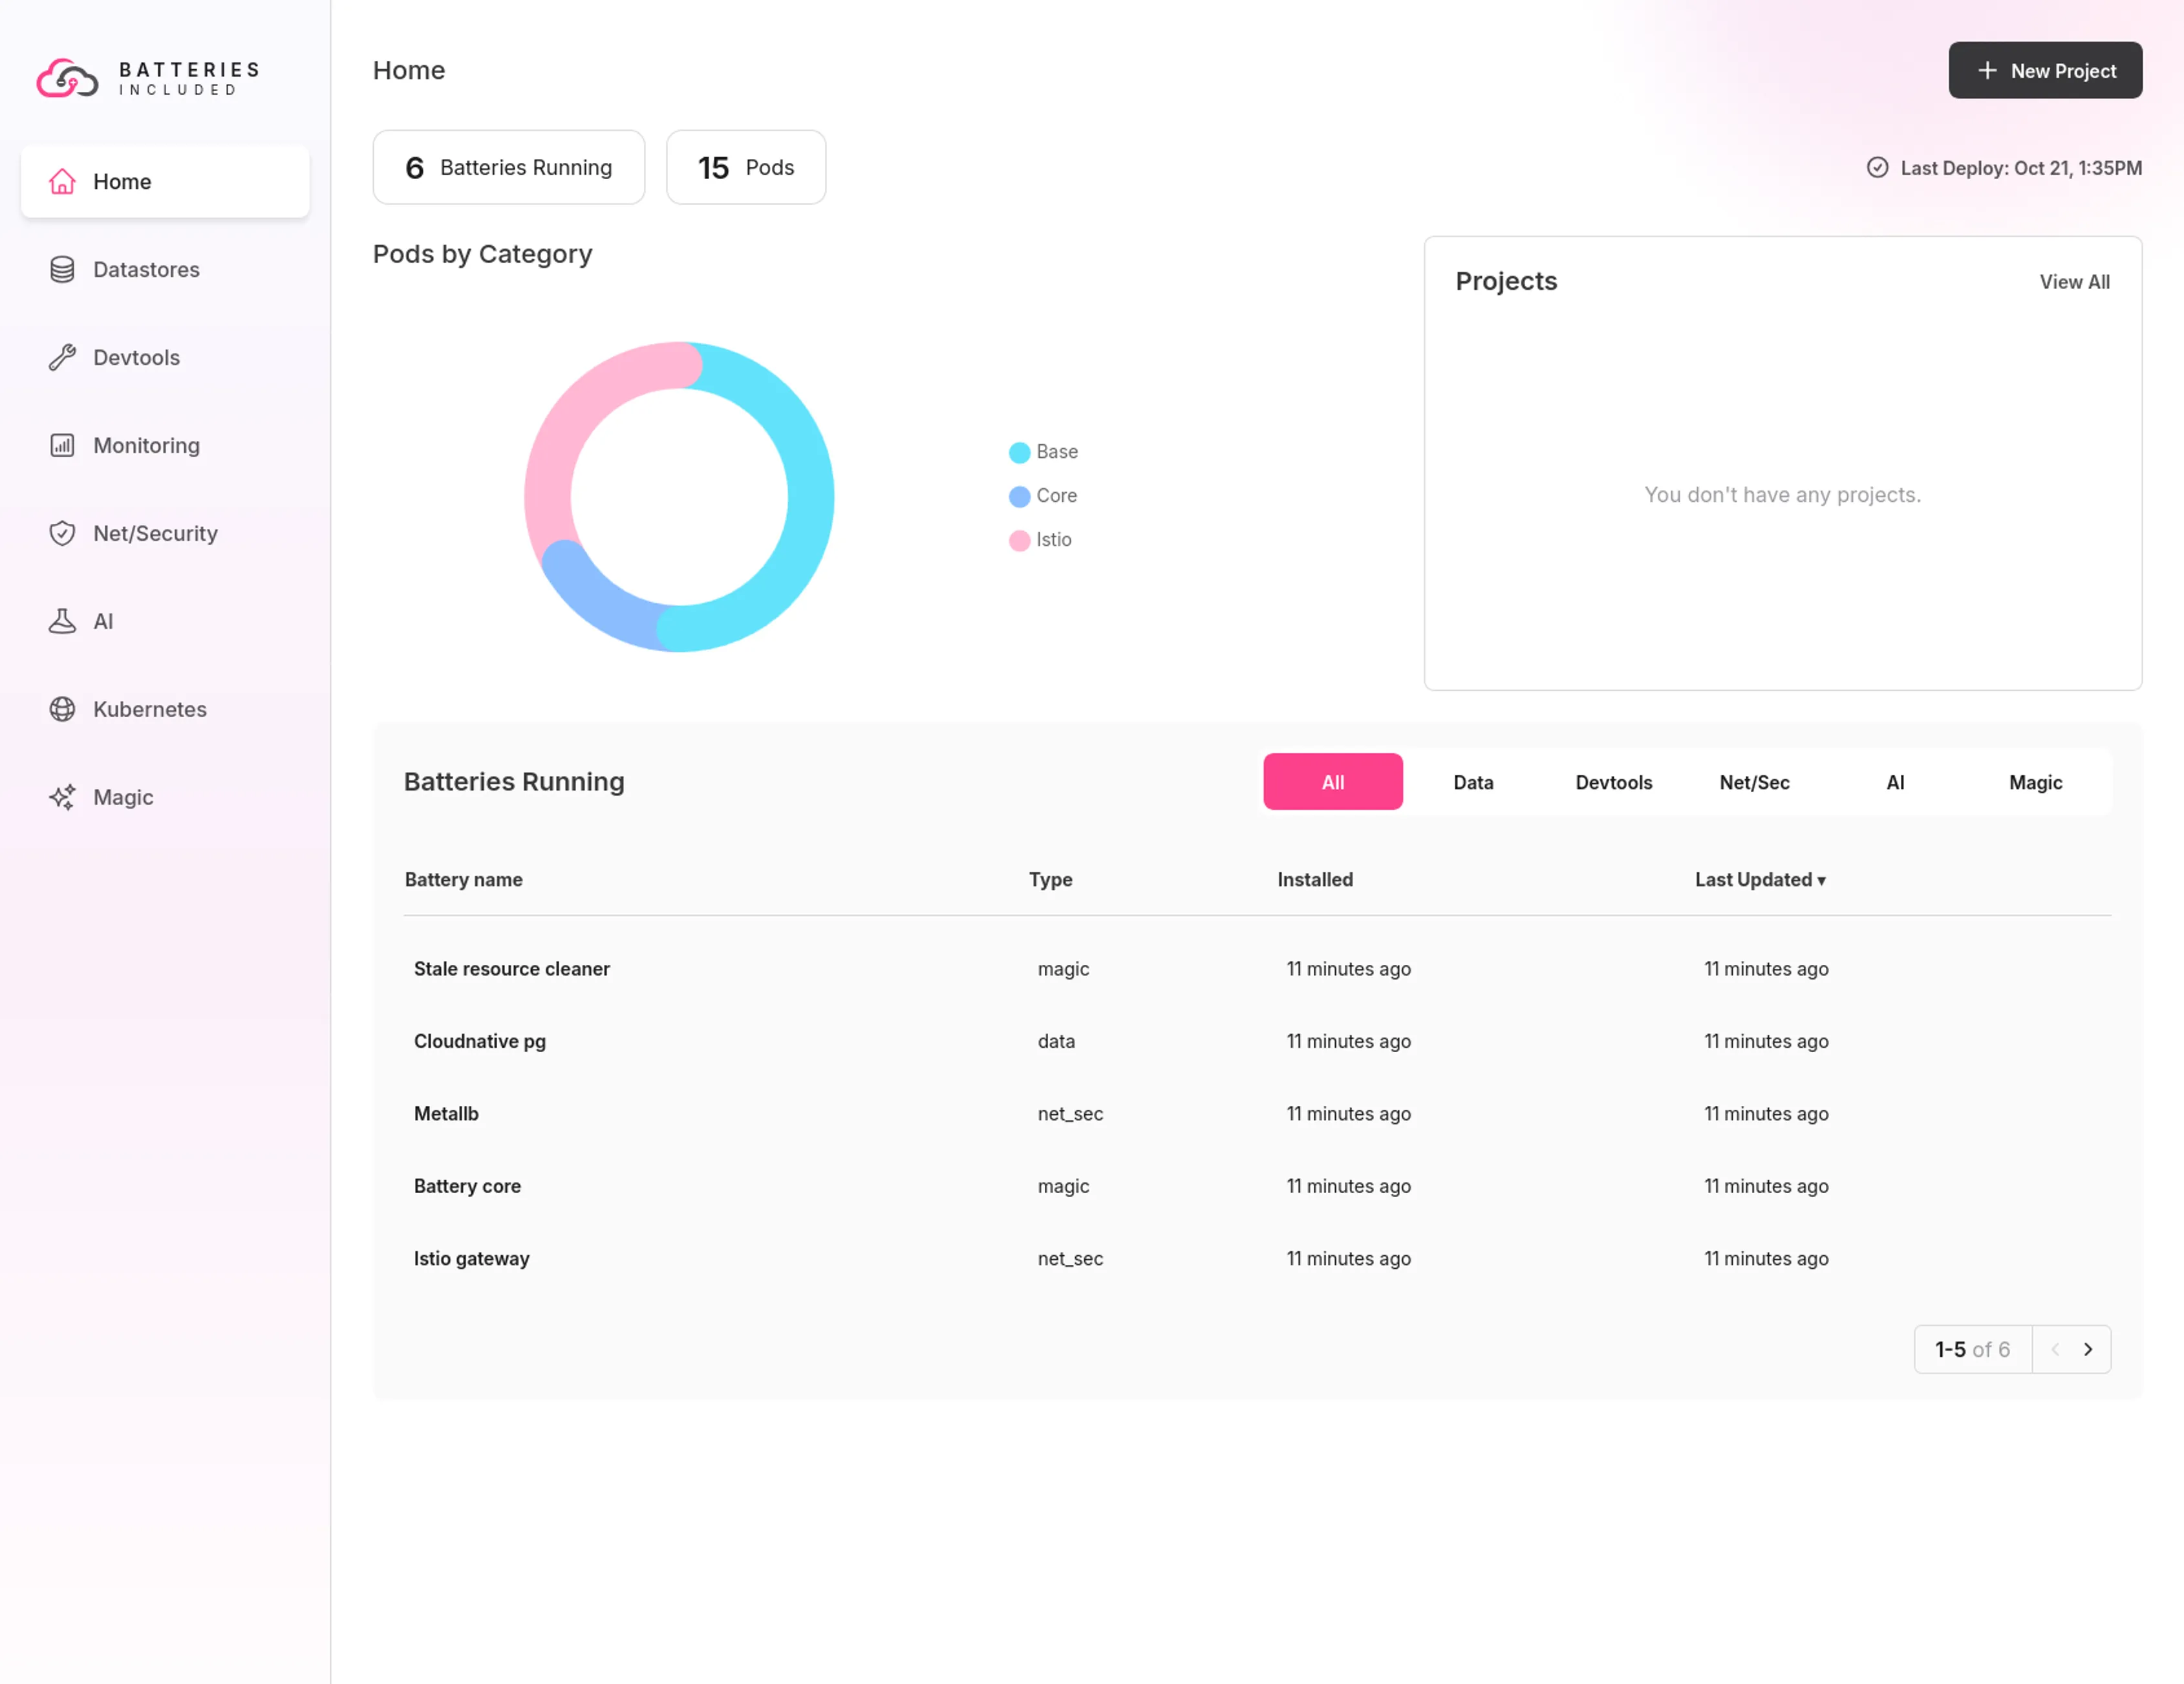Go to next page of batteries
The height and width of the screenshot is (1684, 2184).
click(2087, 1349)
